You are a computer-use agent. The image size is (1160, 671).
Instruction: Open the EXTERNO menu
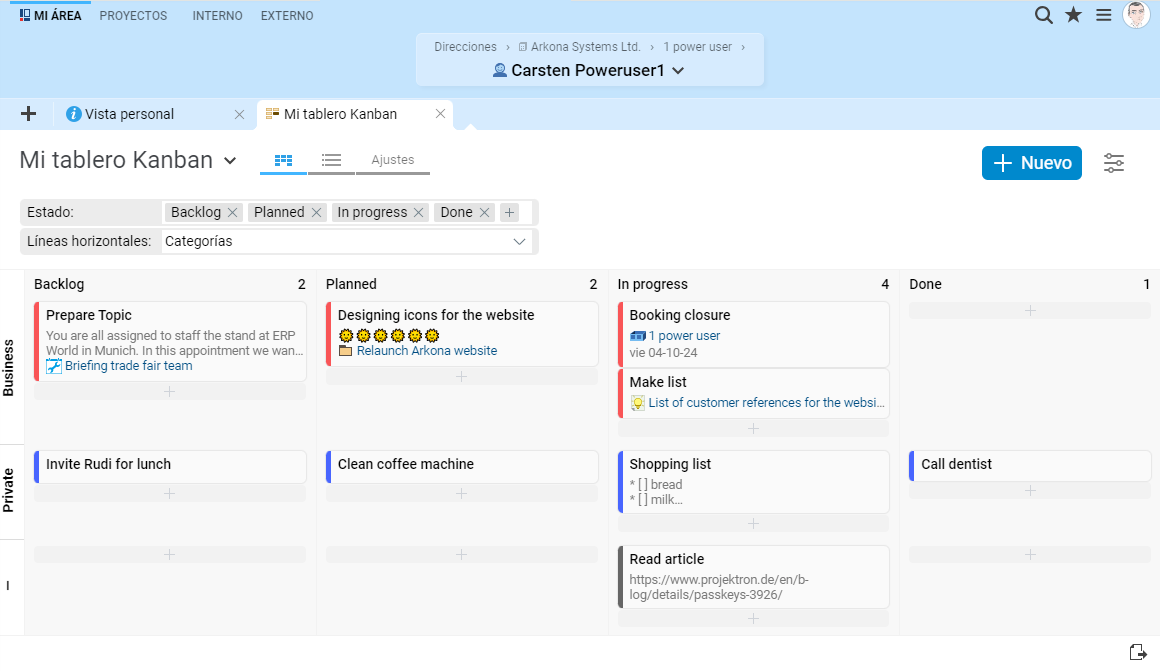tap(287, 16)
